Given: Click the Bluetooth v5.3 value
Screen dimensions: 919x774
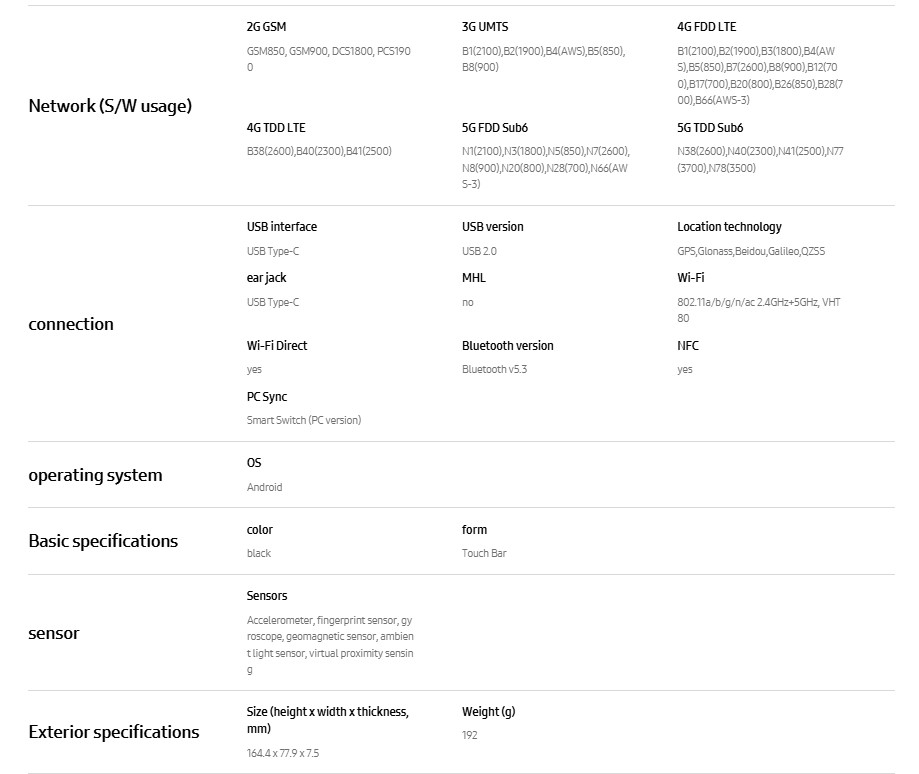Looking at the screenshot, I should pos(494,370).
